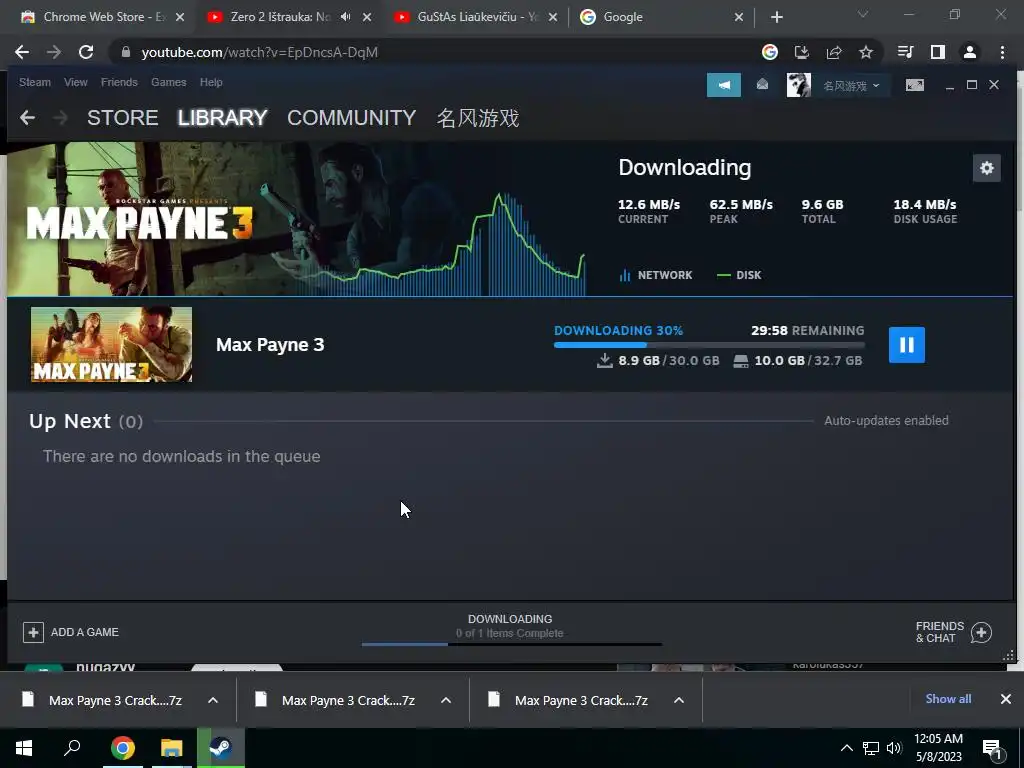Screen dimensions: 1024x768
Task: Switch to Zero 2 Ištrauka YouTube tab
Action: (281, 17)
